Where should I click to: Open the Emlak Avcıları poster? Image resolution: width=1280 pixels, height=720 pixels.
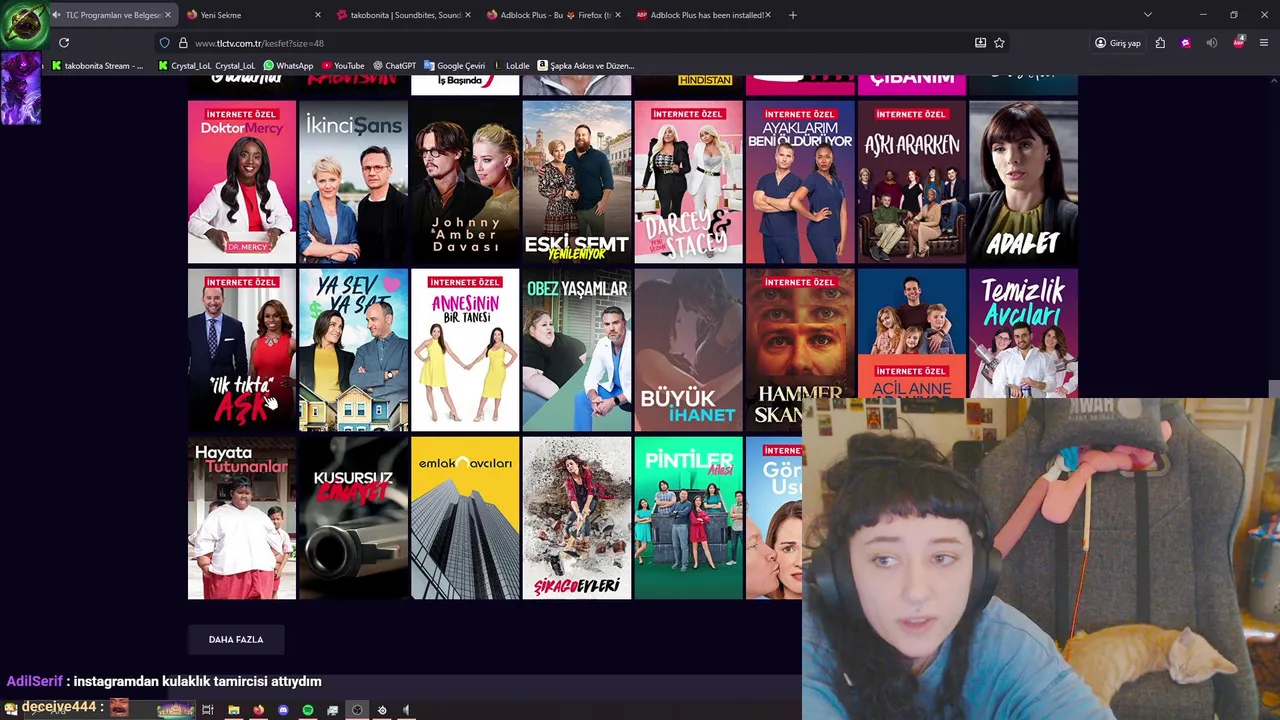[x=465, y=518]
